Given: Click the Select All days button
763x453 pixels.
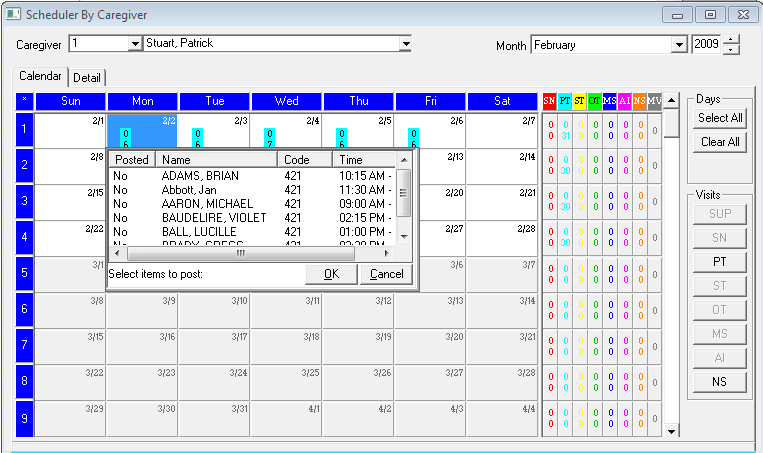Looking at the screenshot, I should click(720, 118).
